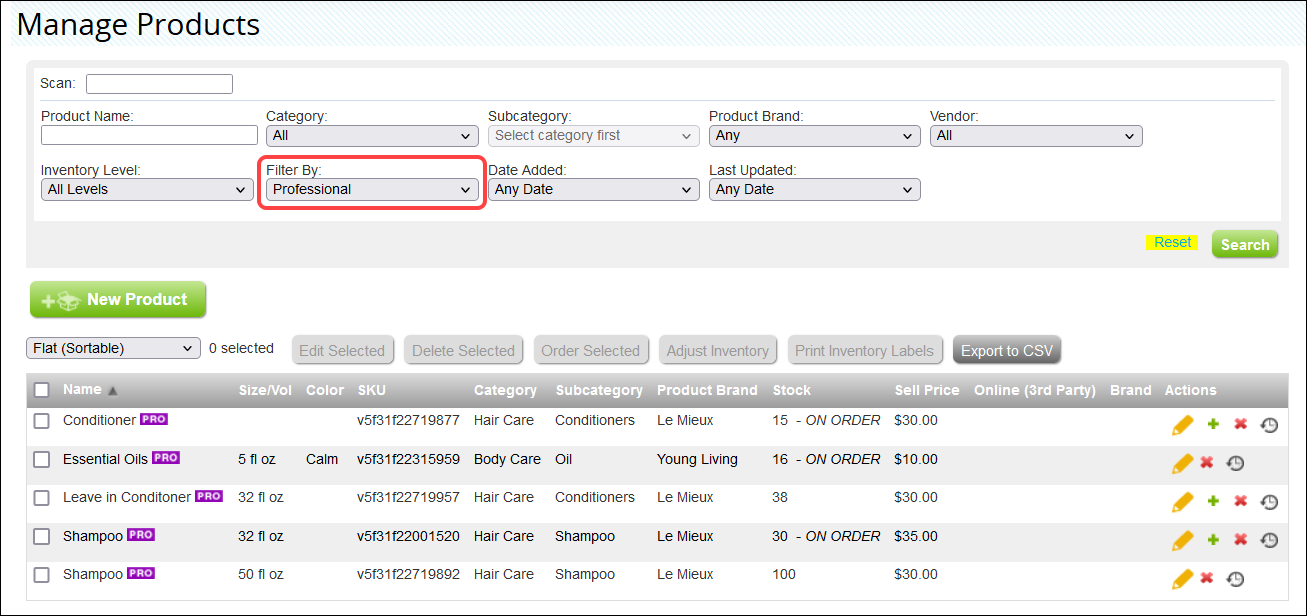The height and width of the screenshot is (616, 1307).
Task: Delete 50 fl oz Shampoo with red X
Action: tap(1206, 578)
